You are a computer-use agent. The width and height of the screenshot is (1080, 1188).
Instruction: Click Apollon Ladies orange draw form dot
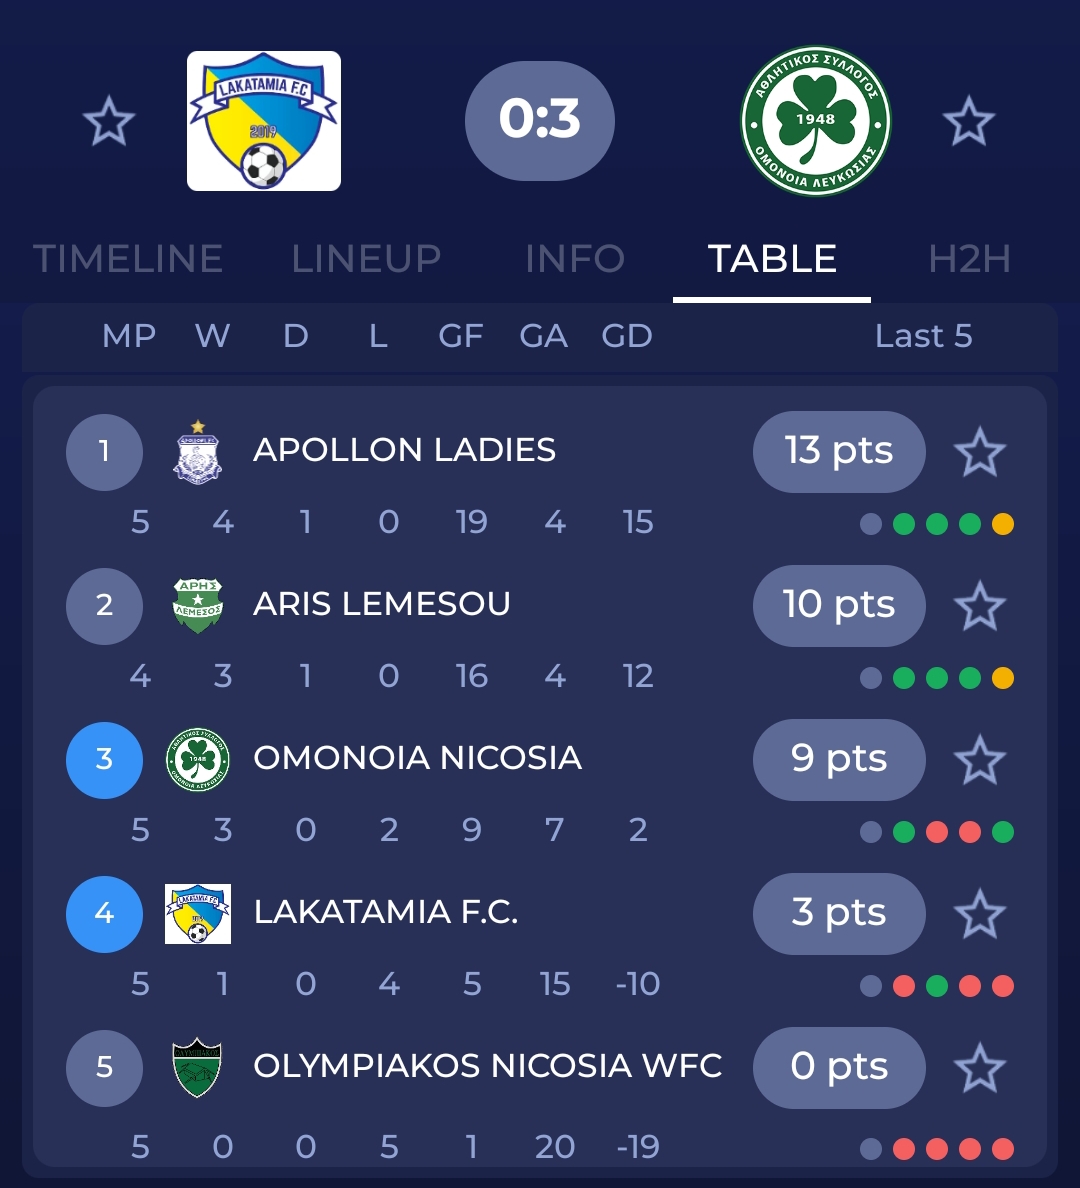[x=1002, y=524]
